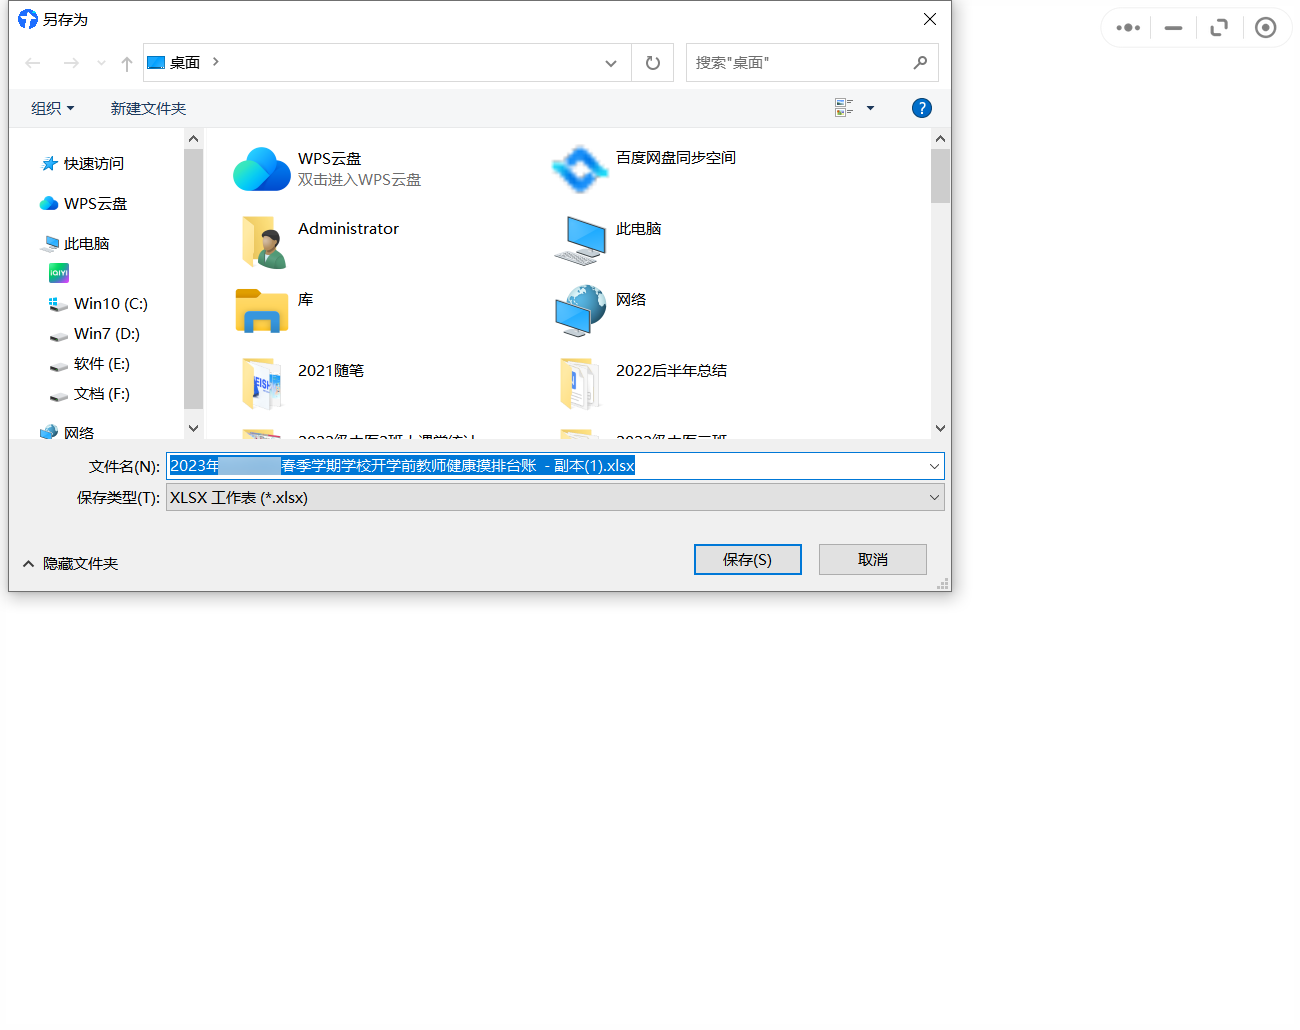Click the blue help question mark icon
This screenshot has width=1300, height=1030.
pyautogui.click(x=922, y=108)
